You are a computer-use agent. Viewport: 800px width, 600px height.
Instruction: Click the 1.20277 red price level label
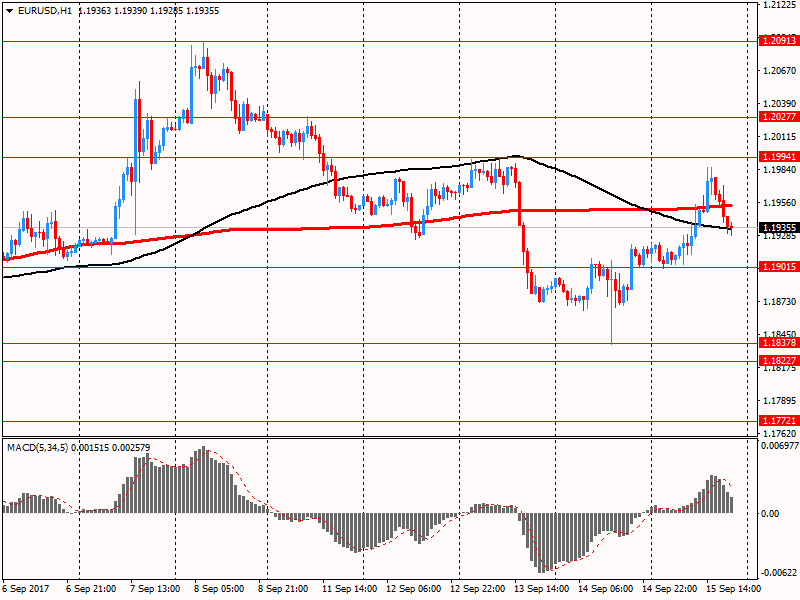[779, 117]
